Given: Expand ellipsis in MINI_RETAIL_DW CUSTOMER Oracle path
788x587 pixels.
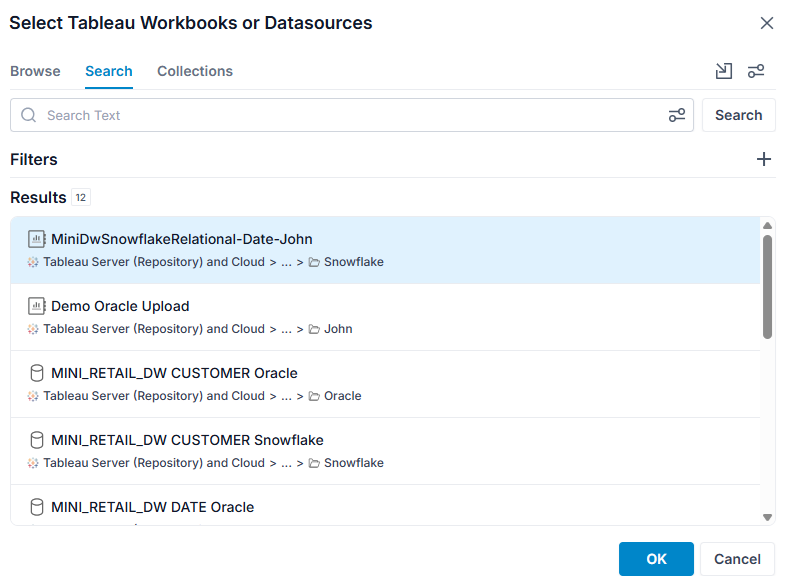Looking at the screenshot, I should pos(286,396).
